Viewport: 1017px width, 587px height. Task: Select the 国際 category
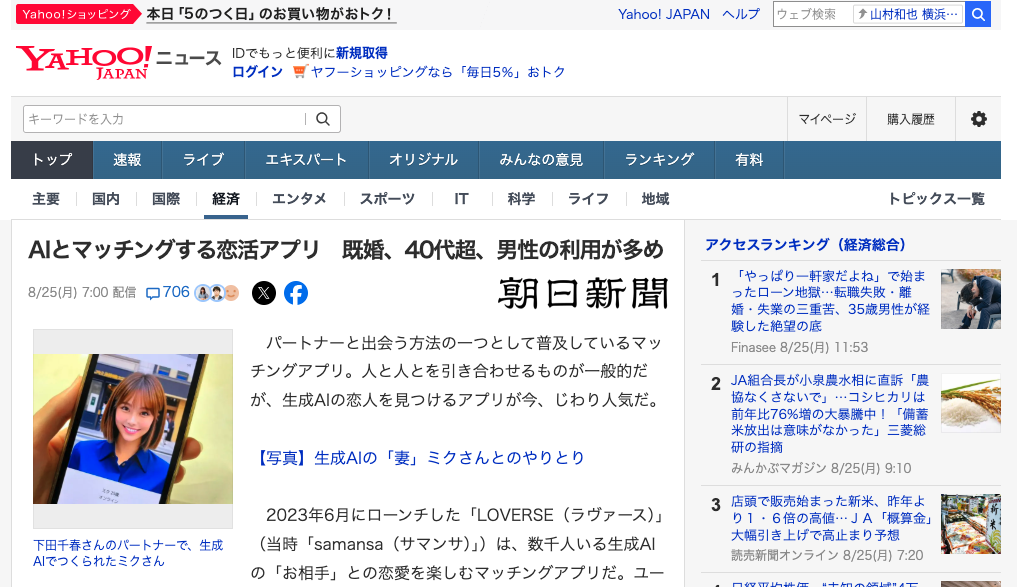tap(166, 199)
